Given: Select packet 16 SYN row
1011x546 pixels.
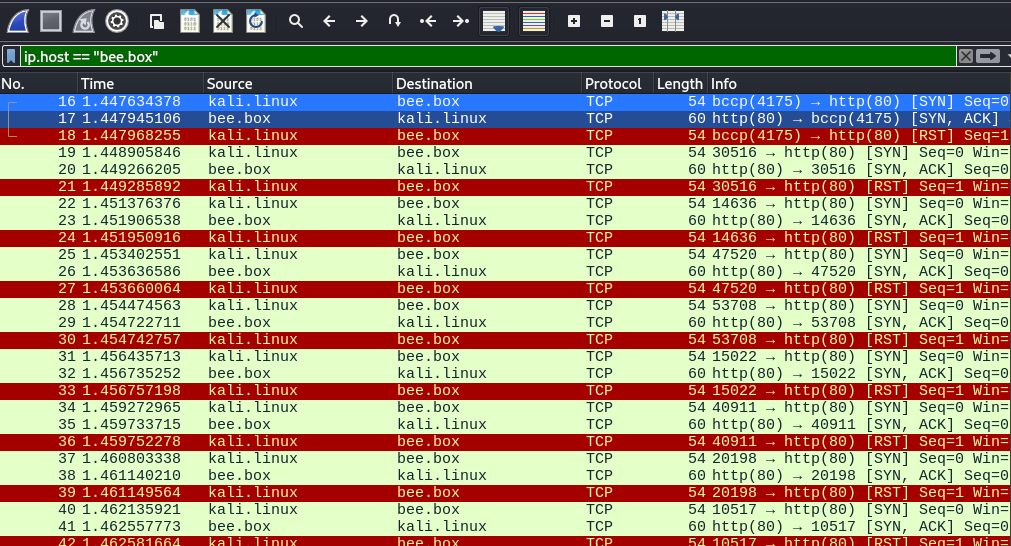Looking at the screenshot, I should (x=506, y=101).
